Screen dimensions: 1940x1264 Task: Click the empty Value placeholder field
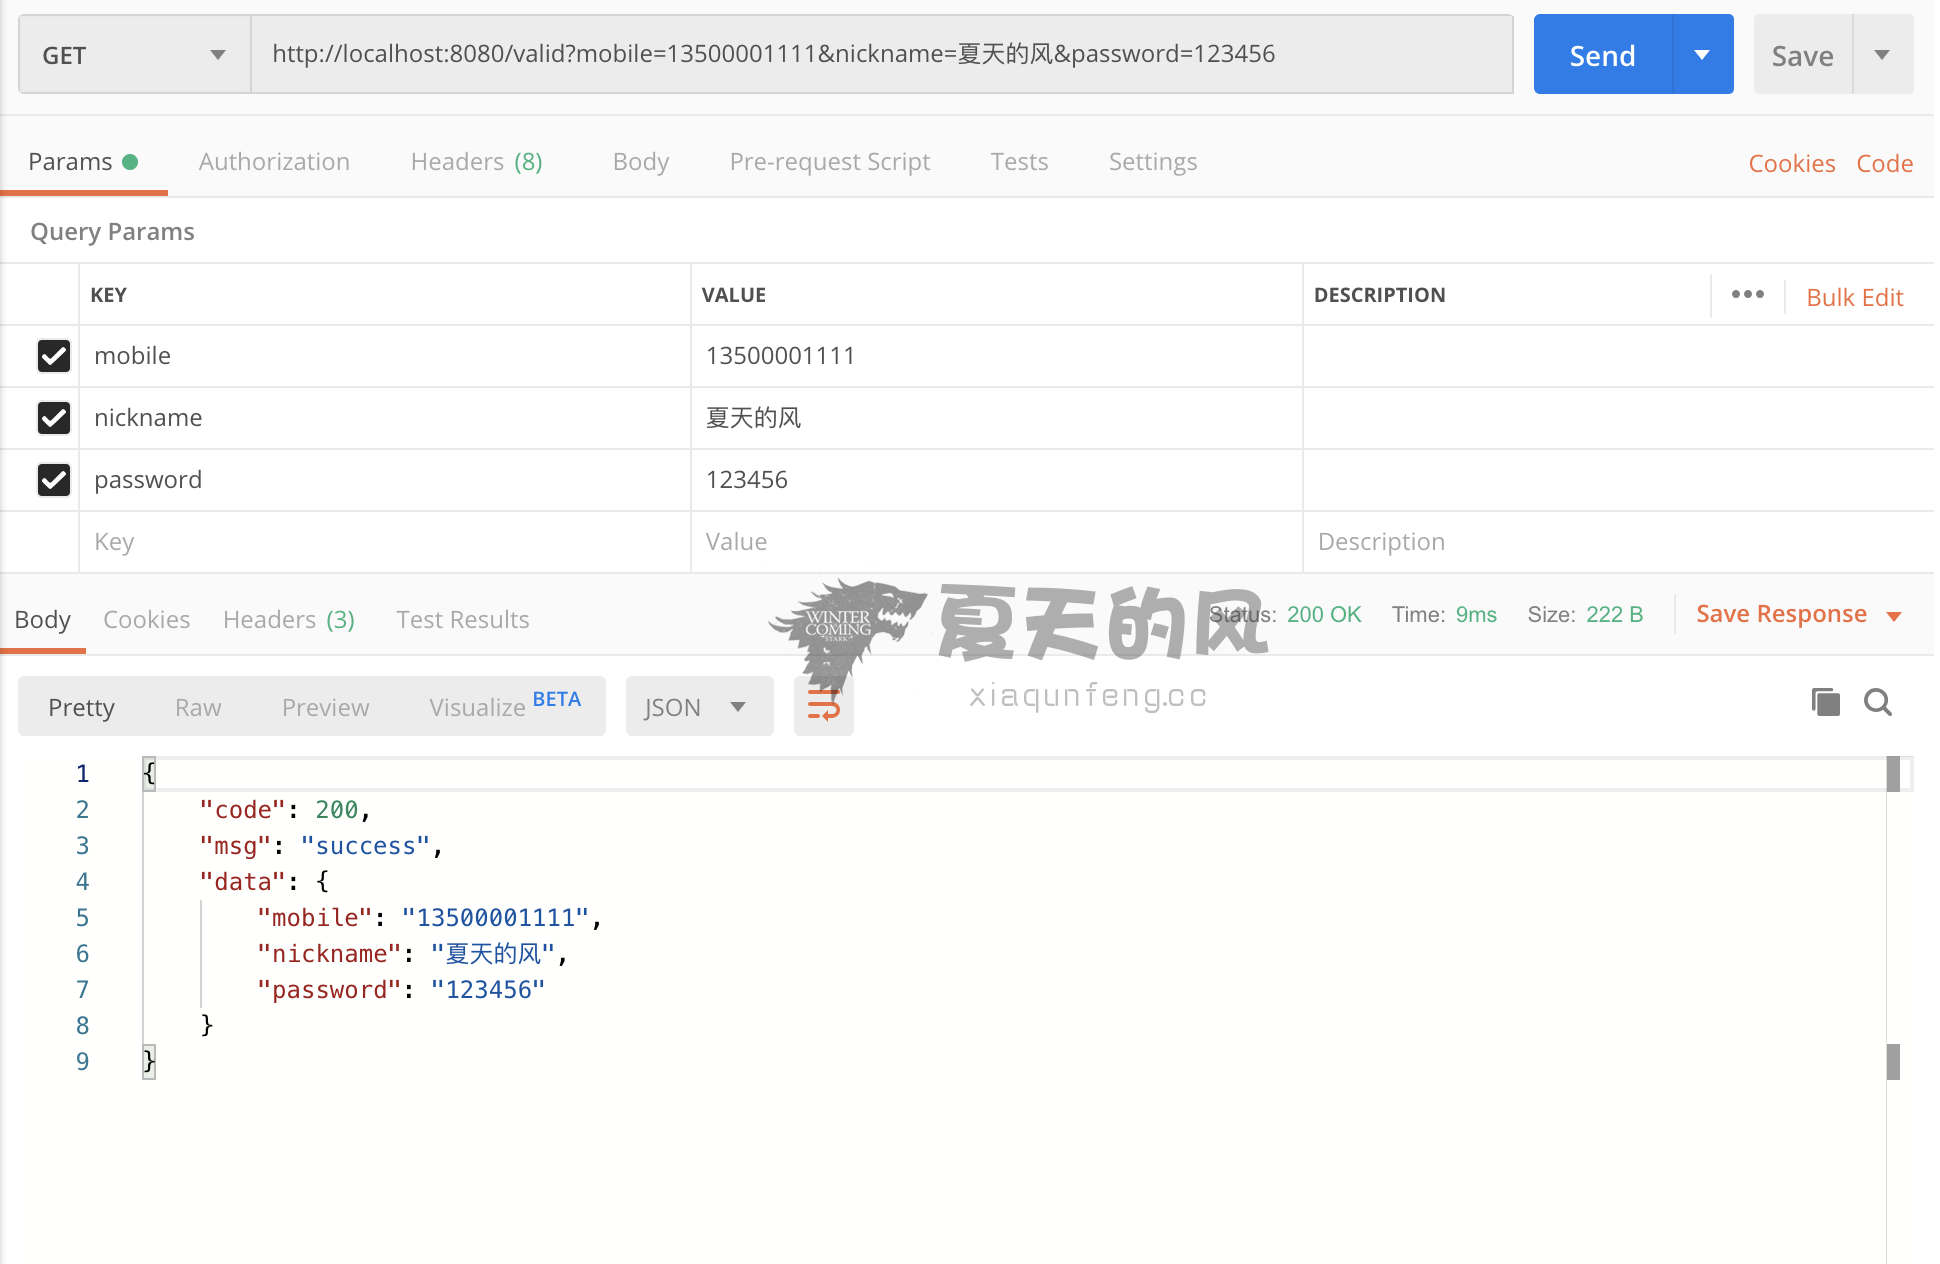coord(996,542)
